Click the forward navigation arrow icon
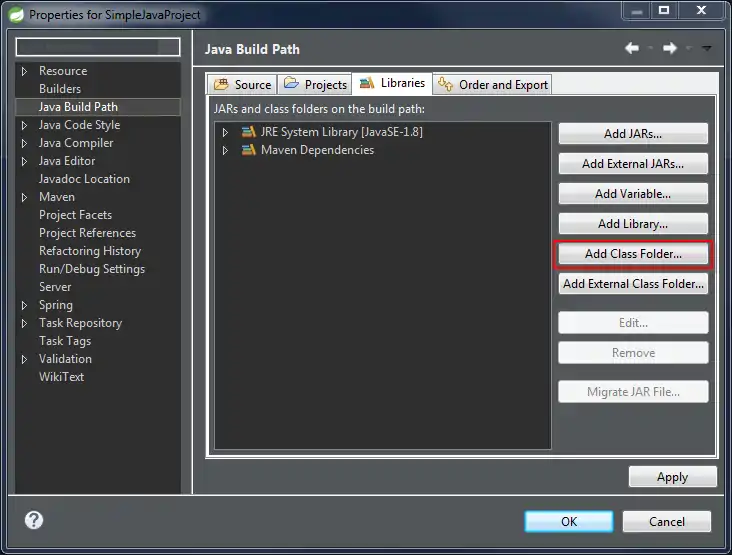 pos(669,48)
